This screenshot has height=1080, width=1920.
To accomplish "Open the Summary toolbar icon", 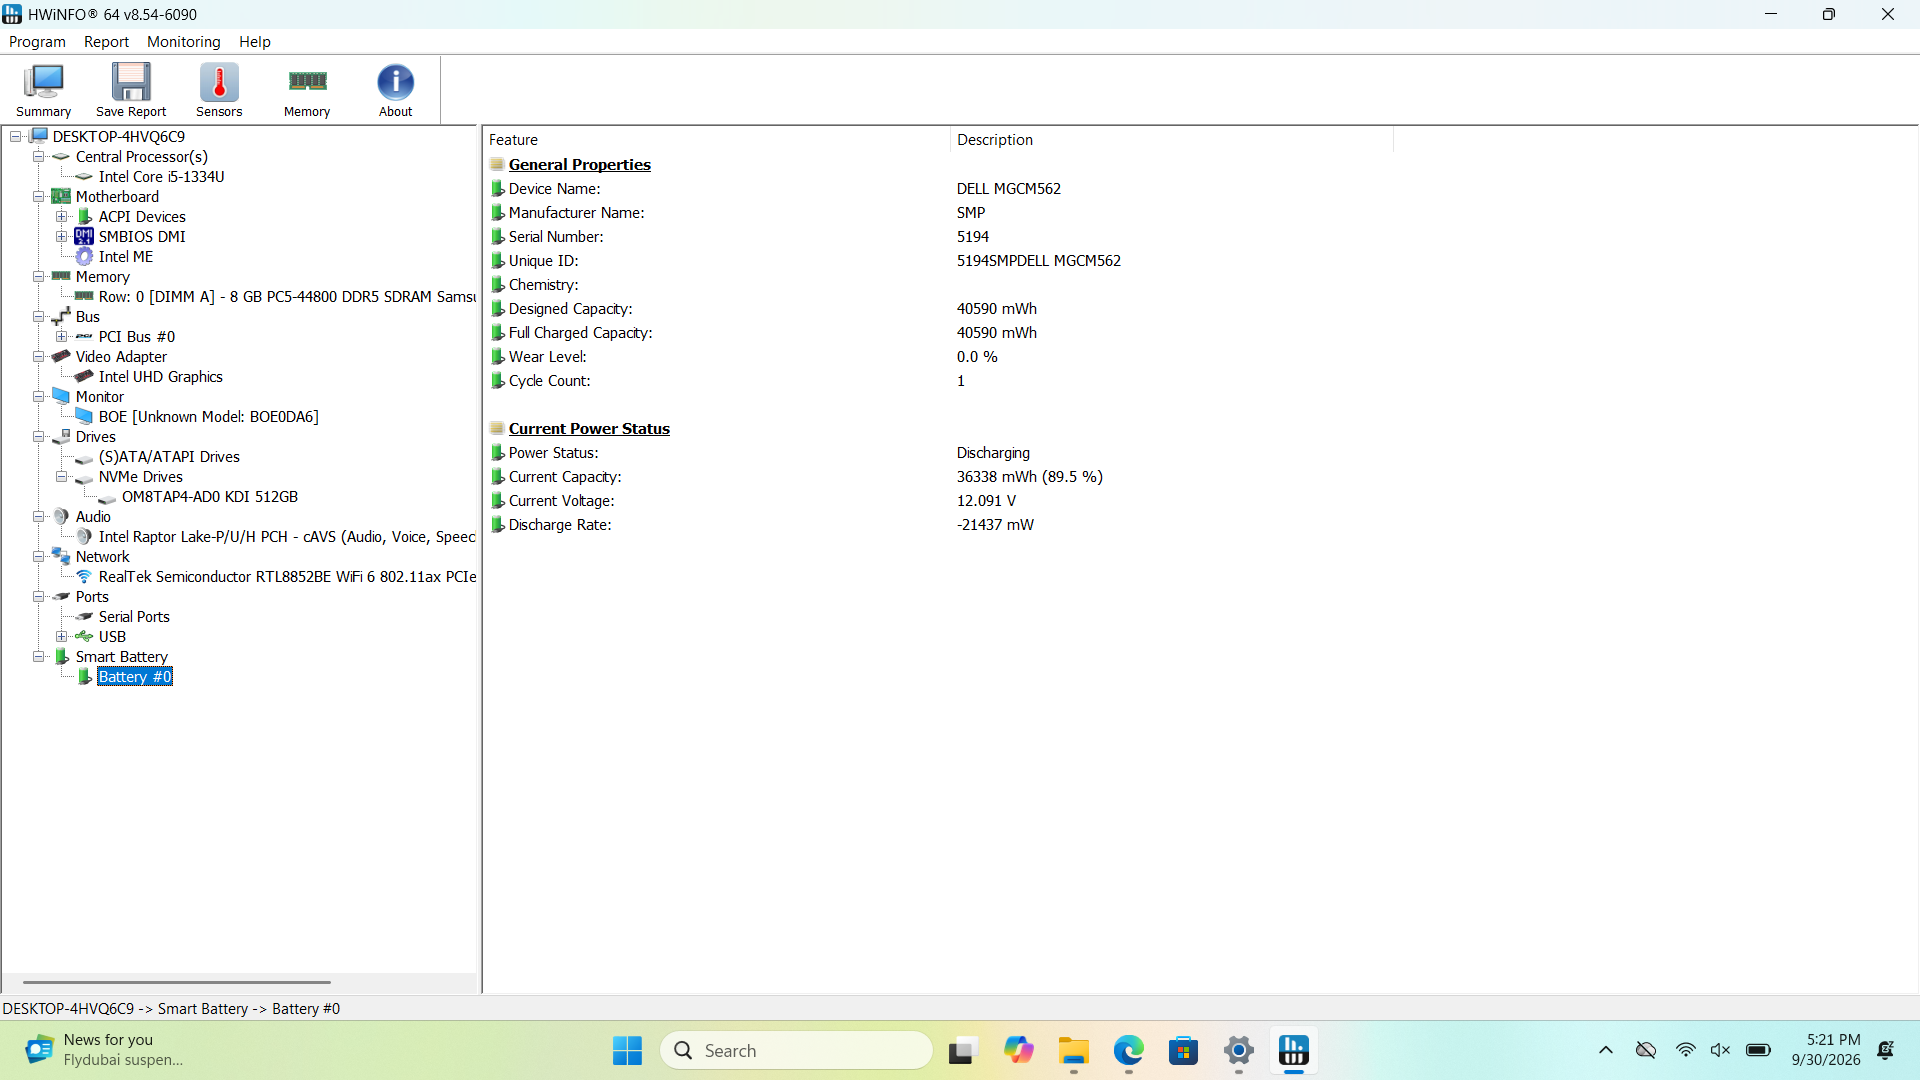I will coord(43,90).
